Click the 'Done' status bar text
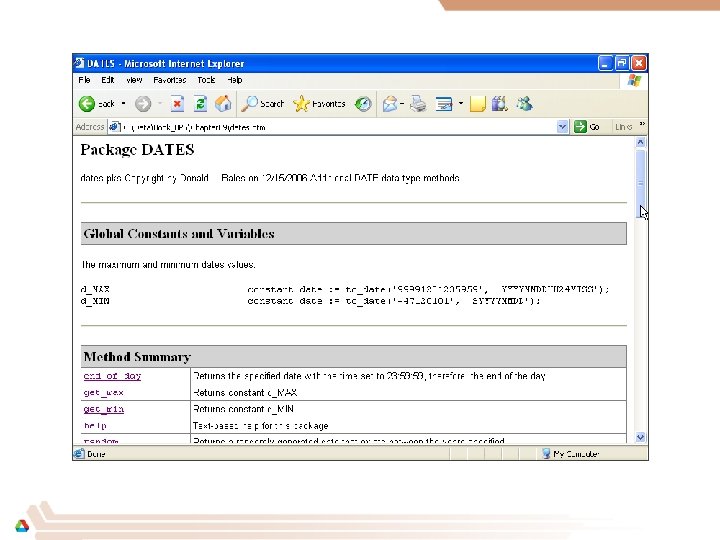 tap(96, 454)
